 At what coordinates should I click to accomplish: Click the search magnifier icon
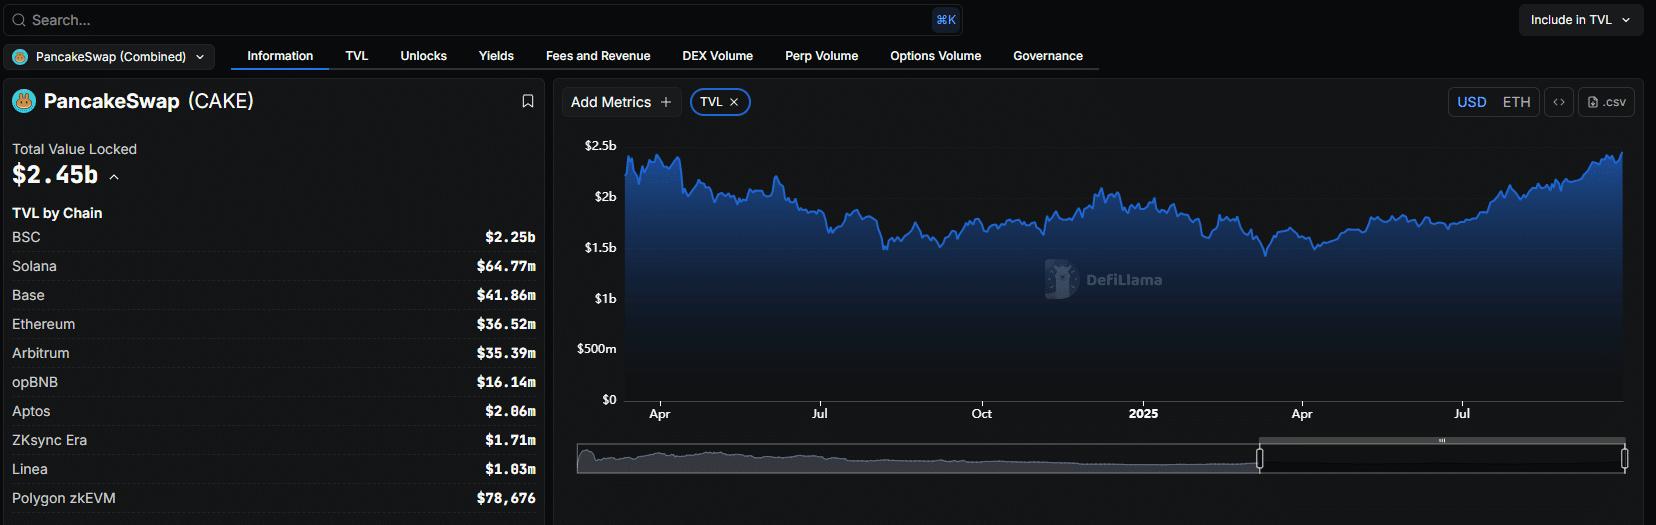pyautogui.click(x=19, y=20)
